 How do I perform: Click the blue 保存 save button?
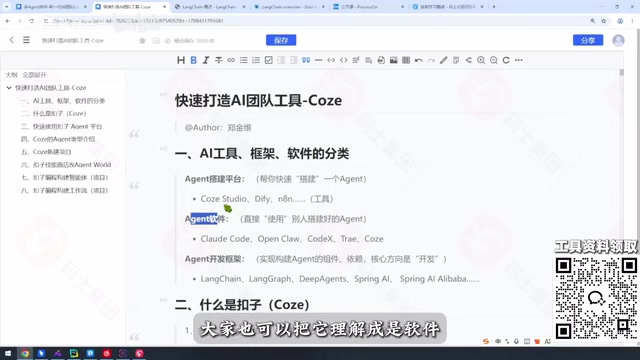281,40
